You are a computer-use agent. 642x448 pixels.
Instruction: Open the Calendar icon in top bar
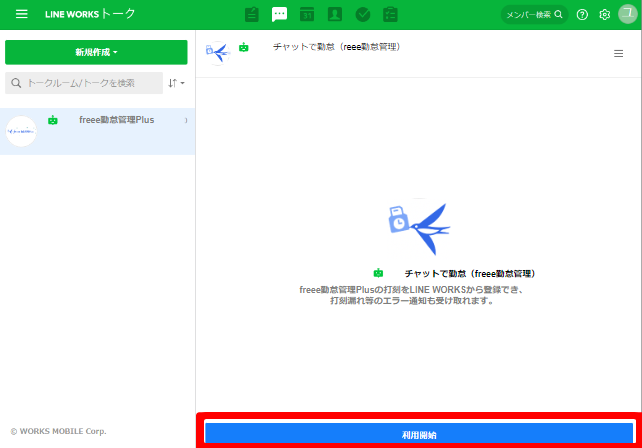[307, 14]
